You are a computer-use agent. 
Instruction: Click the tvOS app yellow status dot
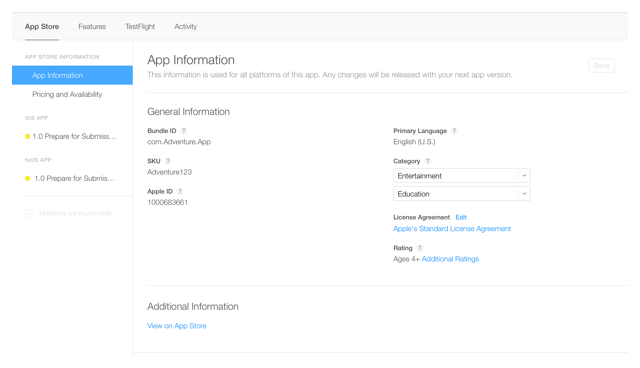(27, 178)
